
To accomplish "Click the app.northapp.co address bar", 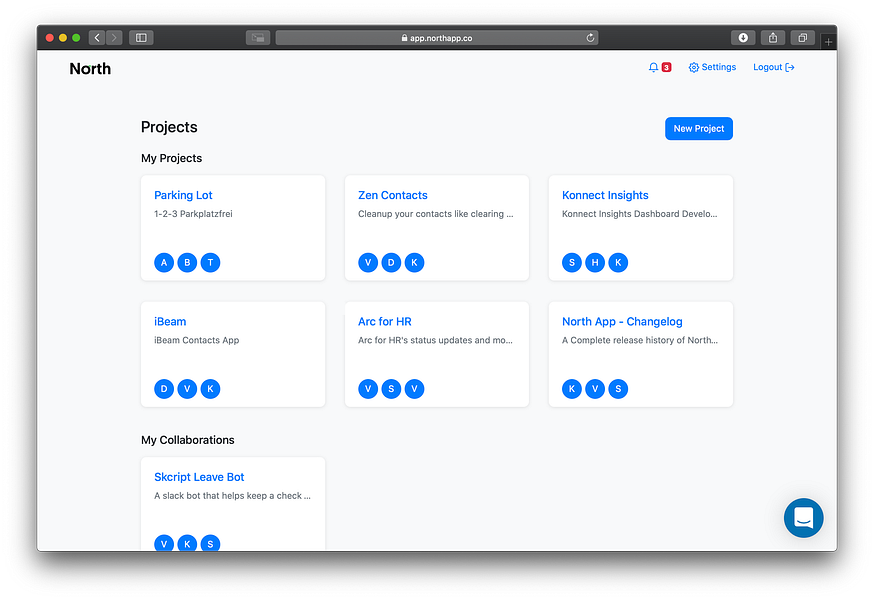I will coord(436,38).
